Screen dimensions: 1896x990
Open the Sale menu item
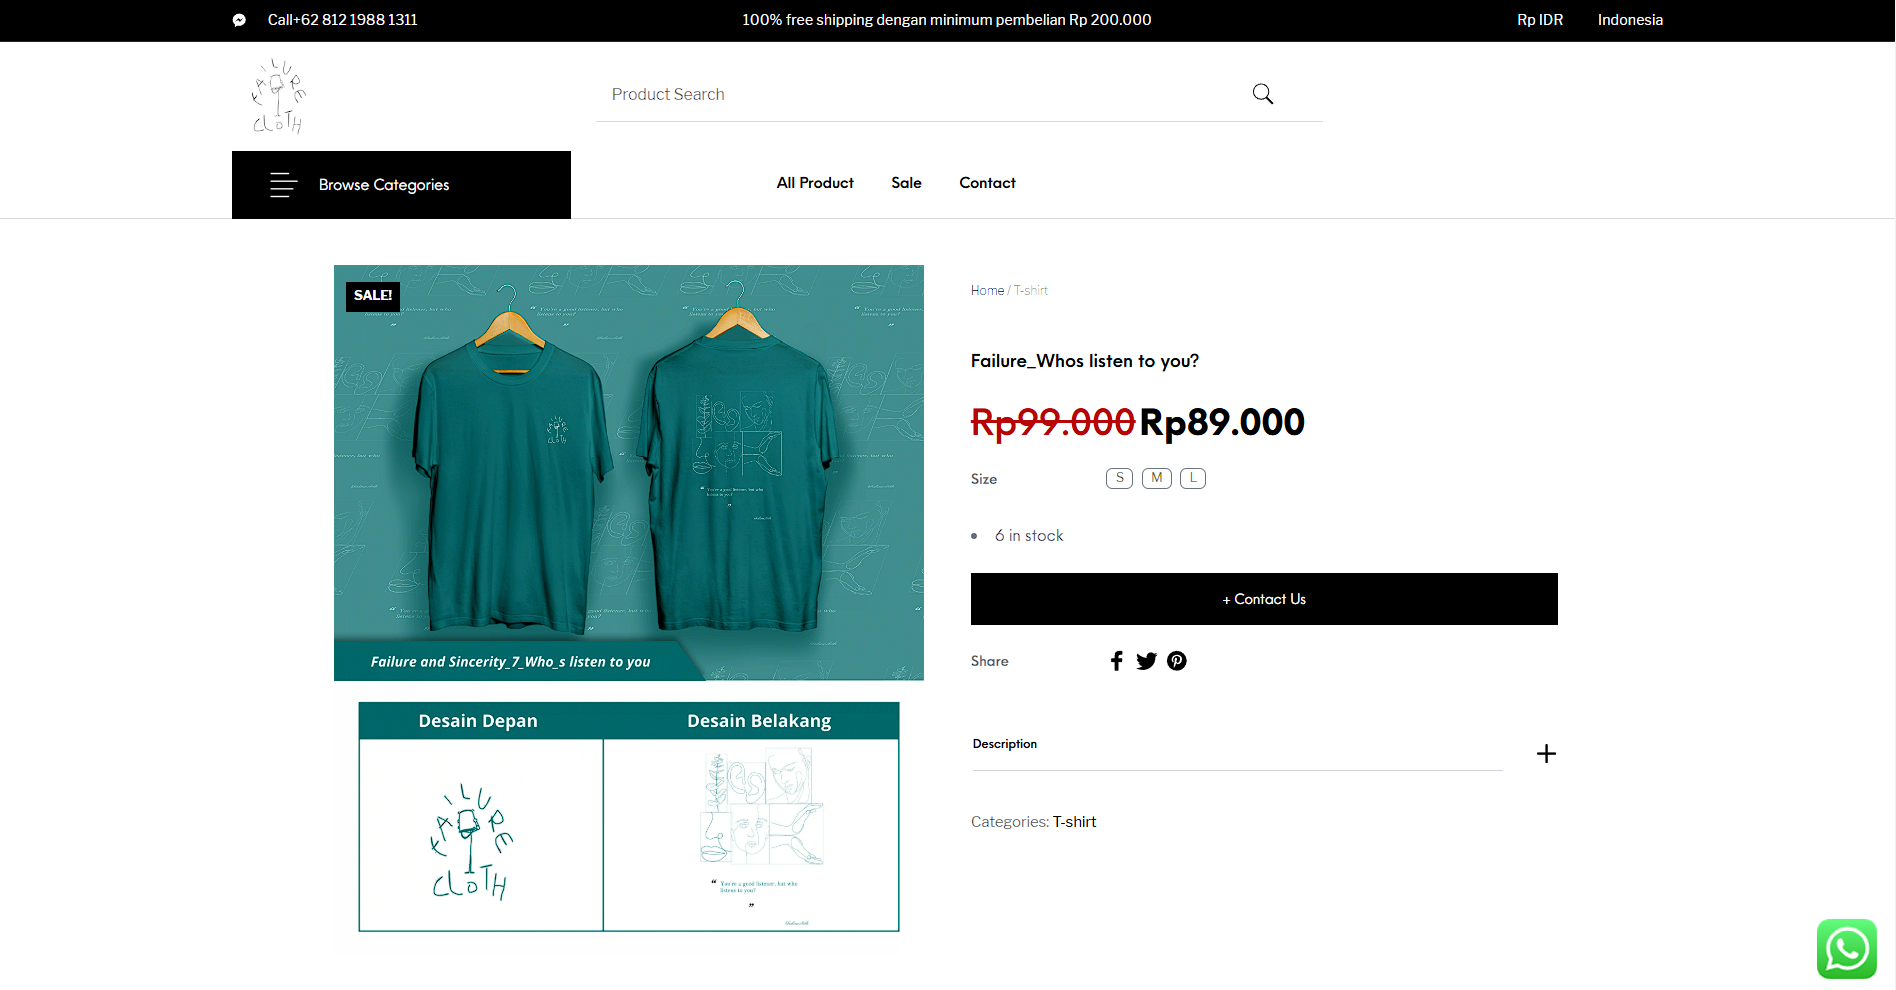906,183
